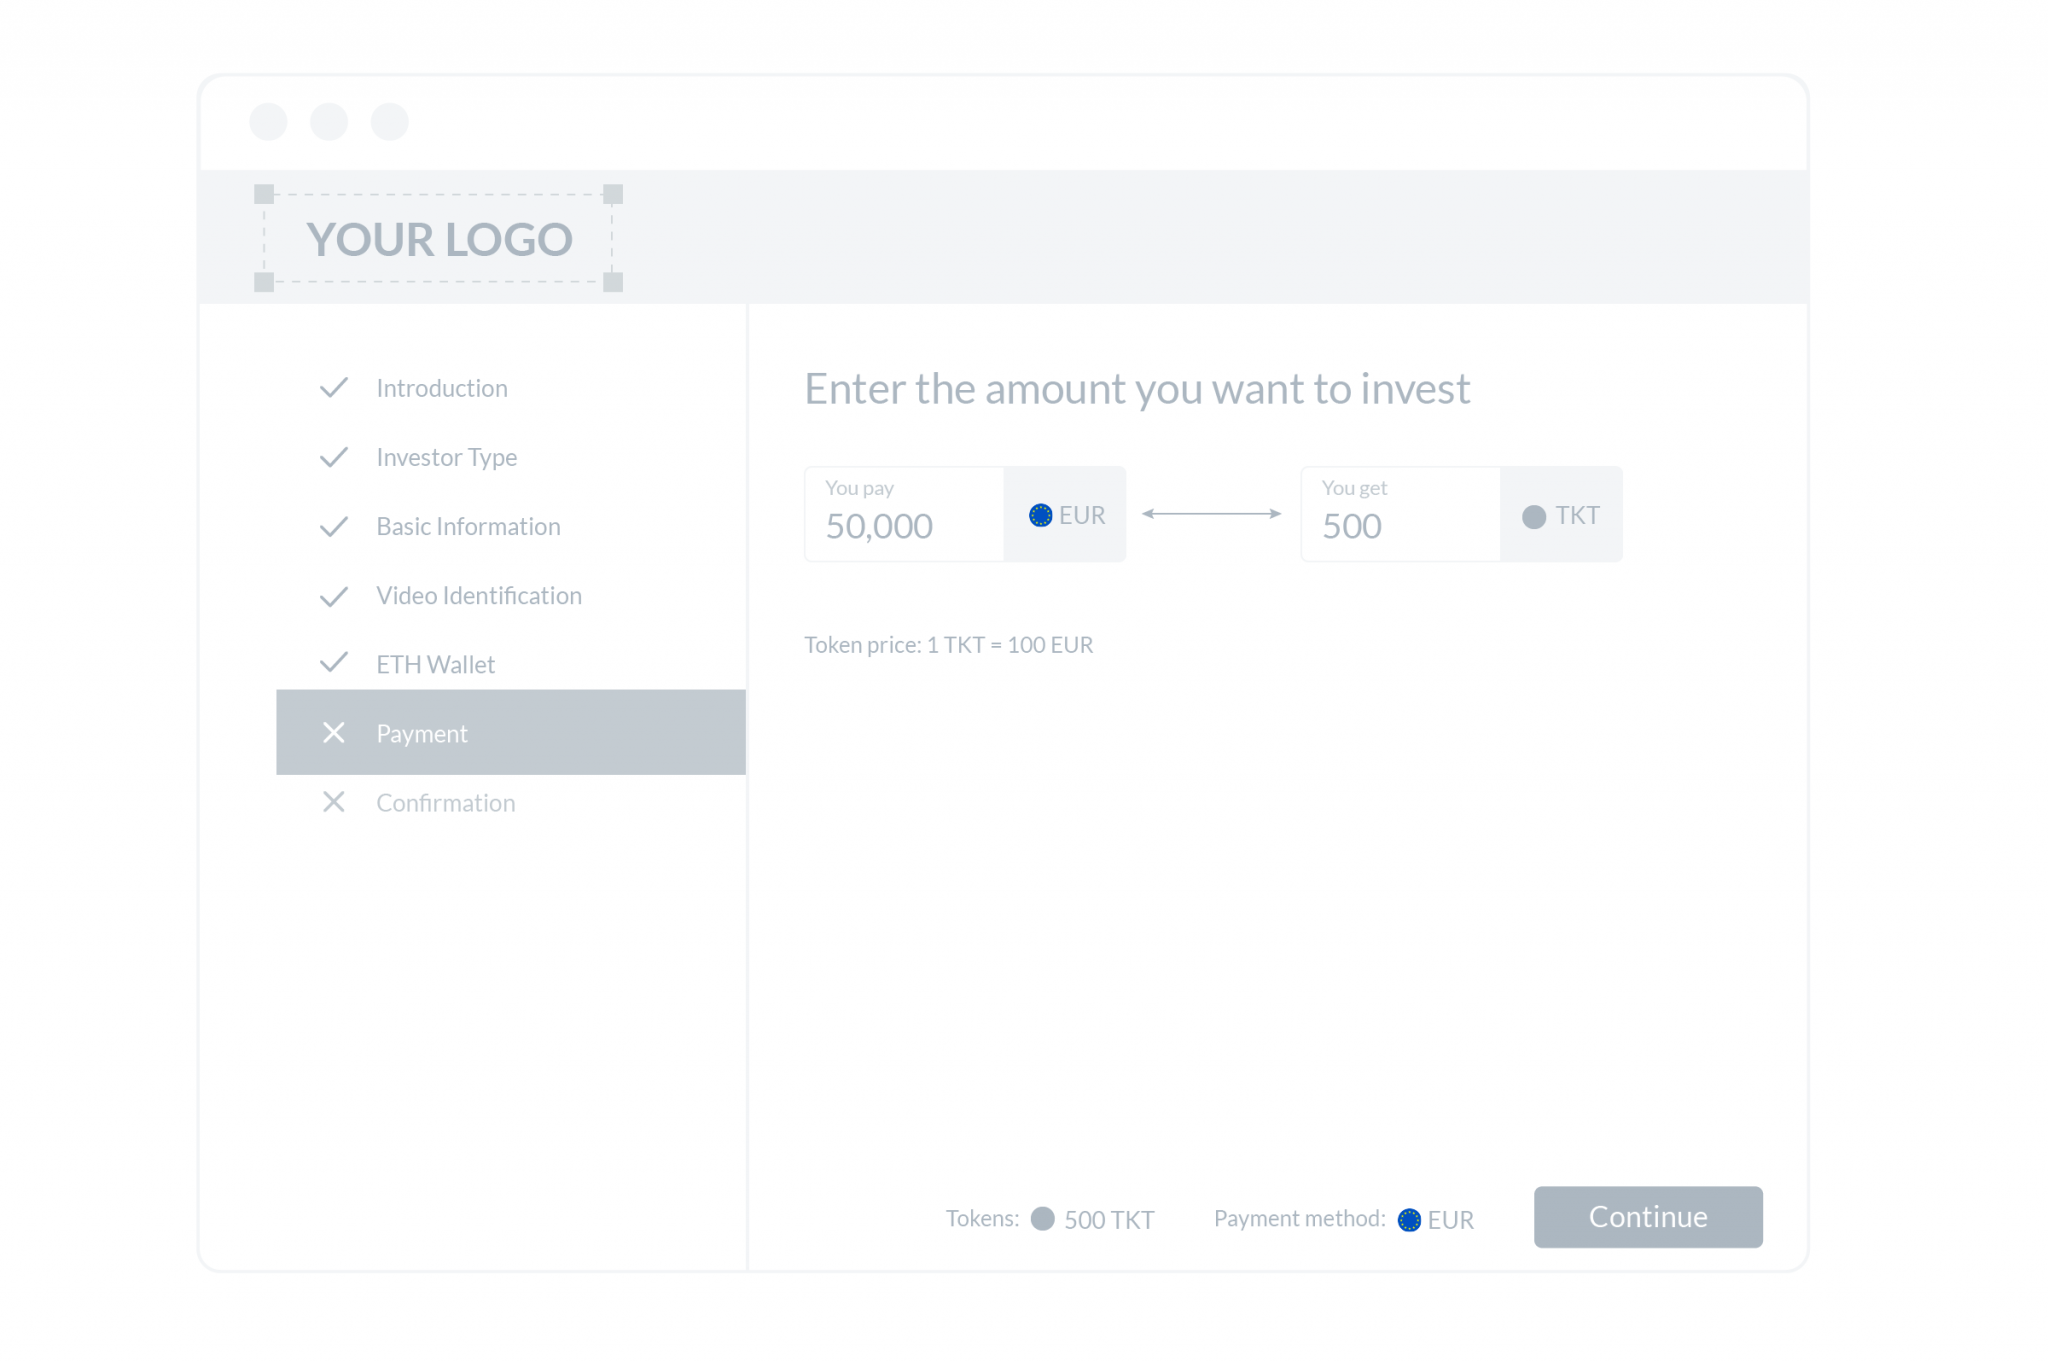2048x1362 pixels.
Task: Click the checkmark icon beside Introduction
Action: click(333, 388)
